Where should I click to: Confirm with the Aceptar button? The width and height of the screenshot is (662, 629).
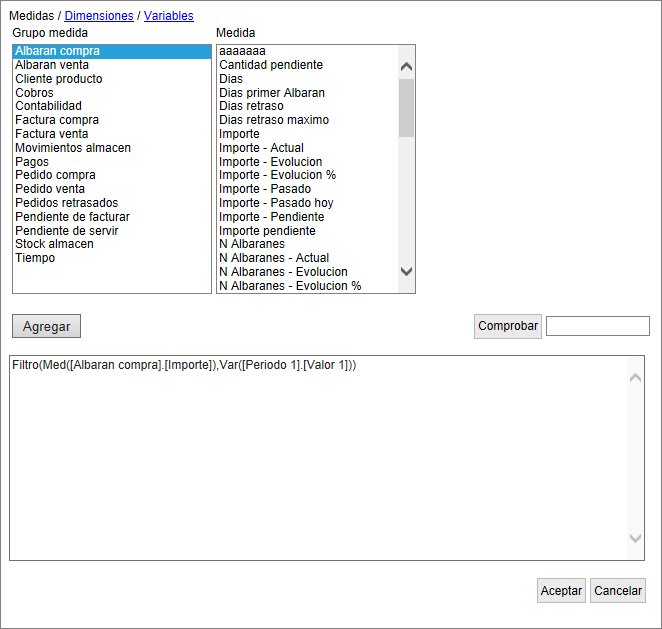pyautogui.click(x=561, y=590)
